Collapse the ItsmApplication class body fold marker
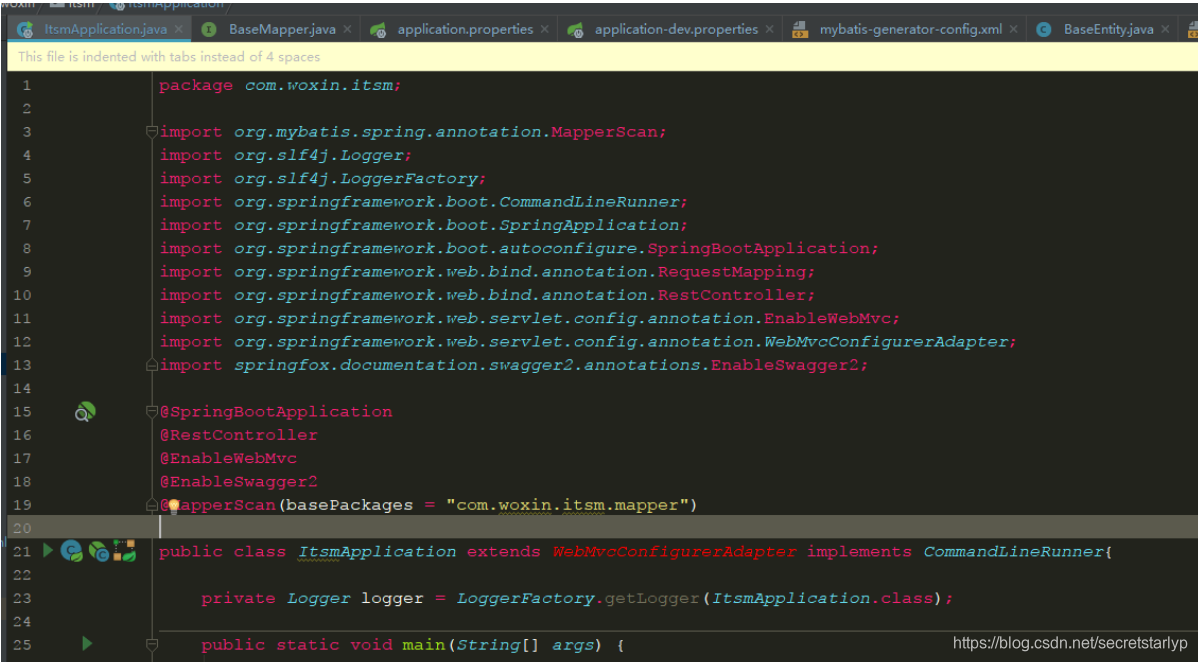The width and height of the screenshot is (1198, 662). pyautogui.click(x=151, y=550)
